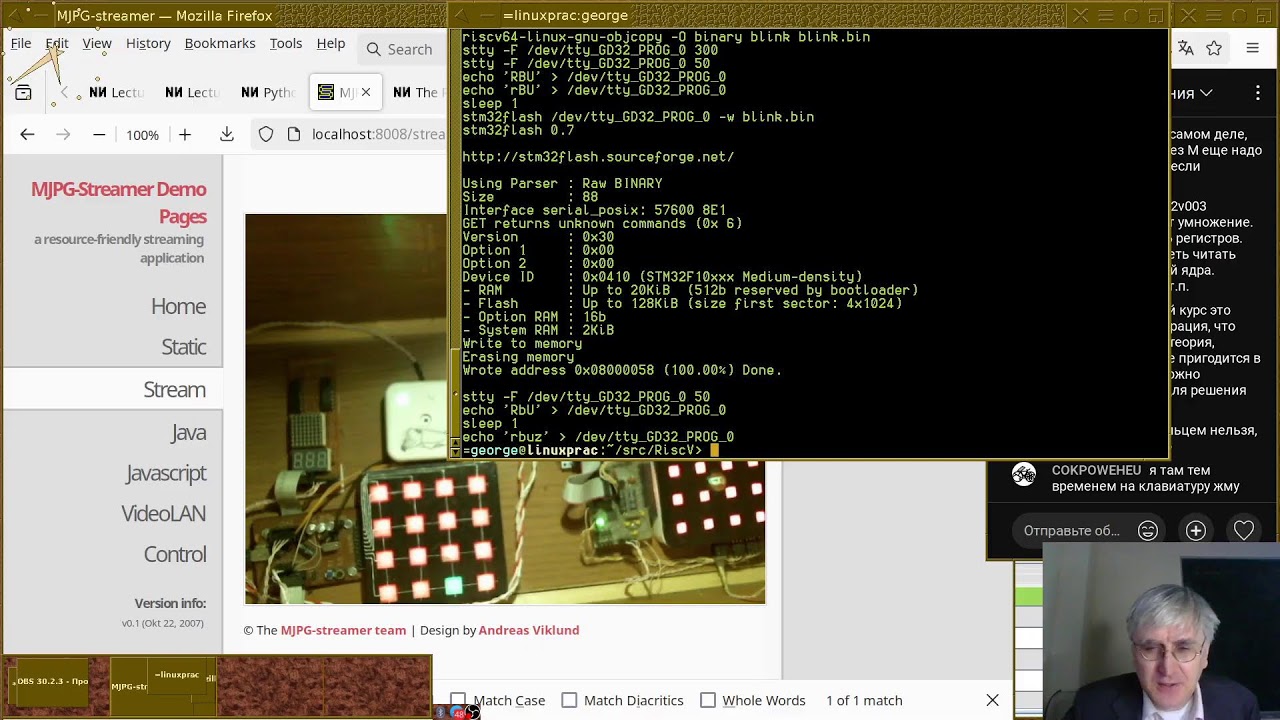Screen dimensions: 1280x720
Task: Open the chat three-dot options menu
Action: coord(1258,93)
